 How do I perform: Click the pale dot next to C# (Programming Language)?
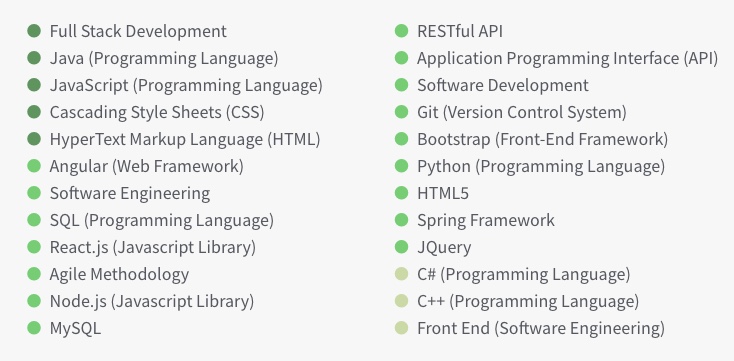402,274
